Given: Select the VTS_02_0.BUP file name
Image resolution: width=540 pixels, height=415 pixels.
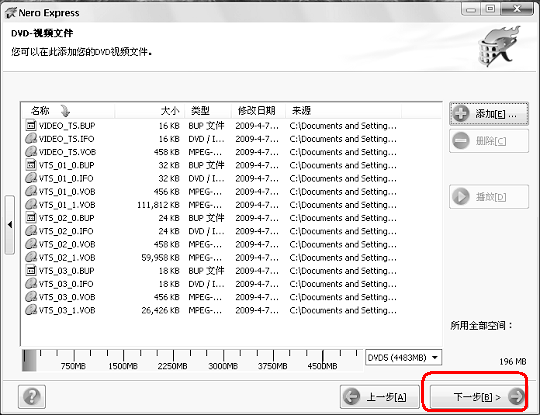Looking at the screenshot, I should (66, 218).
